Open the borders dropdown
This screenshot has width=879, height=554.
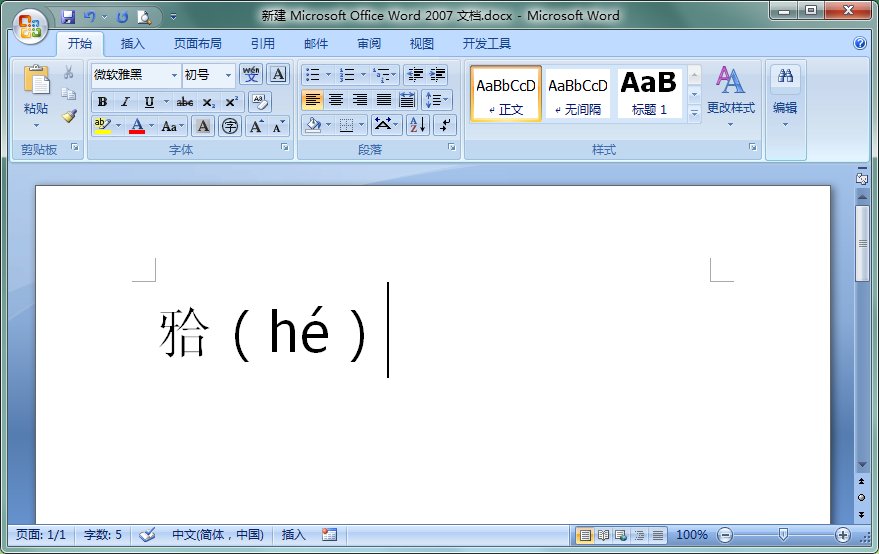coord(362,125)
